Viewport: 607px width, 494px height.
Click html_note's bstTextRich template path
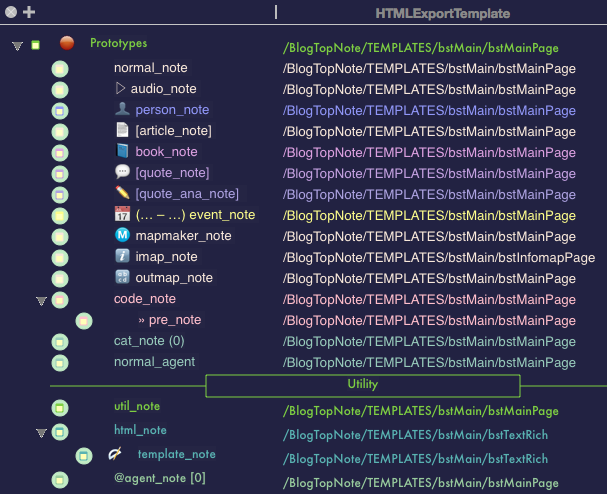click(x=415, y=435)
